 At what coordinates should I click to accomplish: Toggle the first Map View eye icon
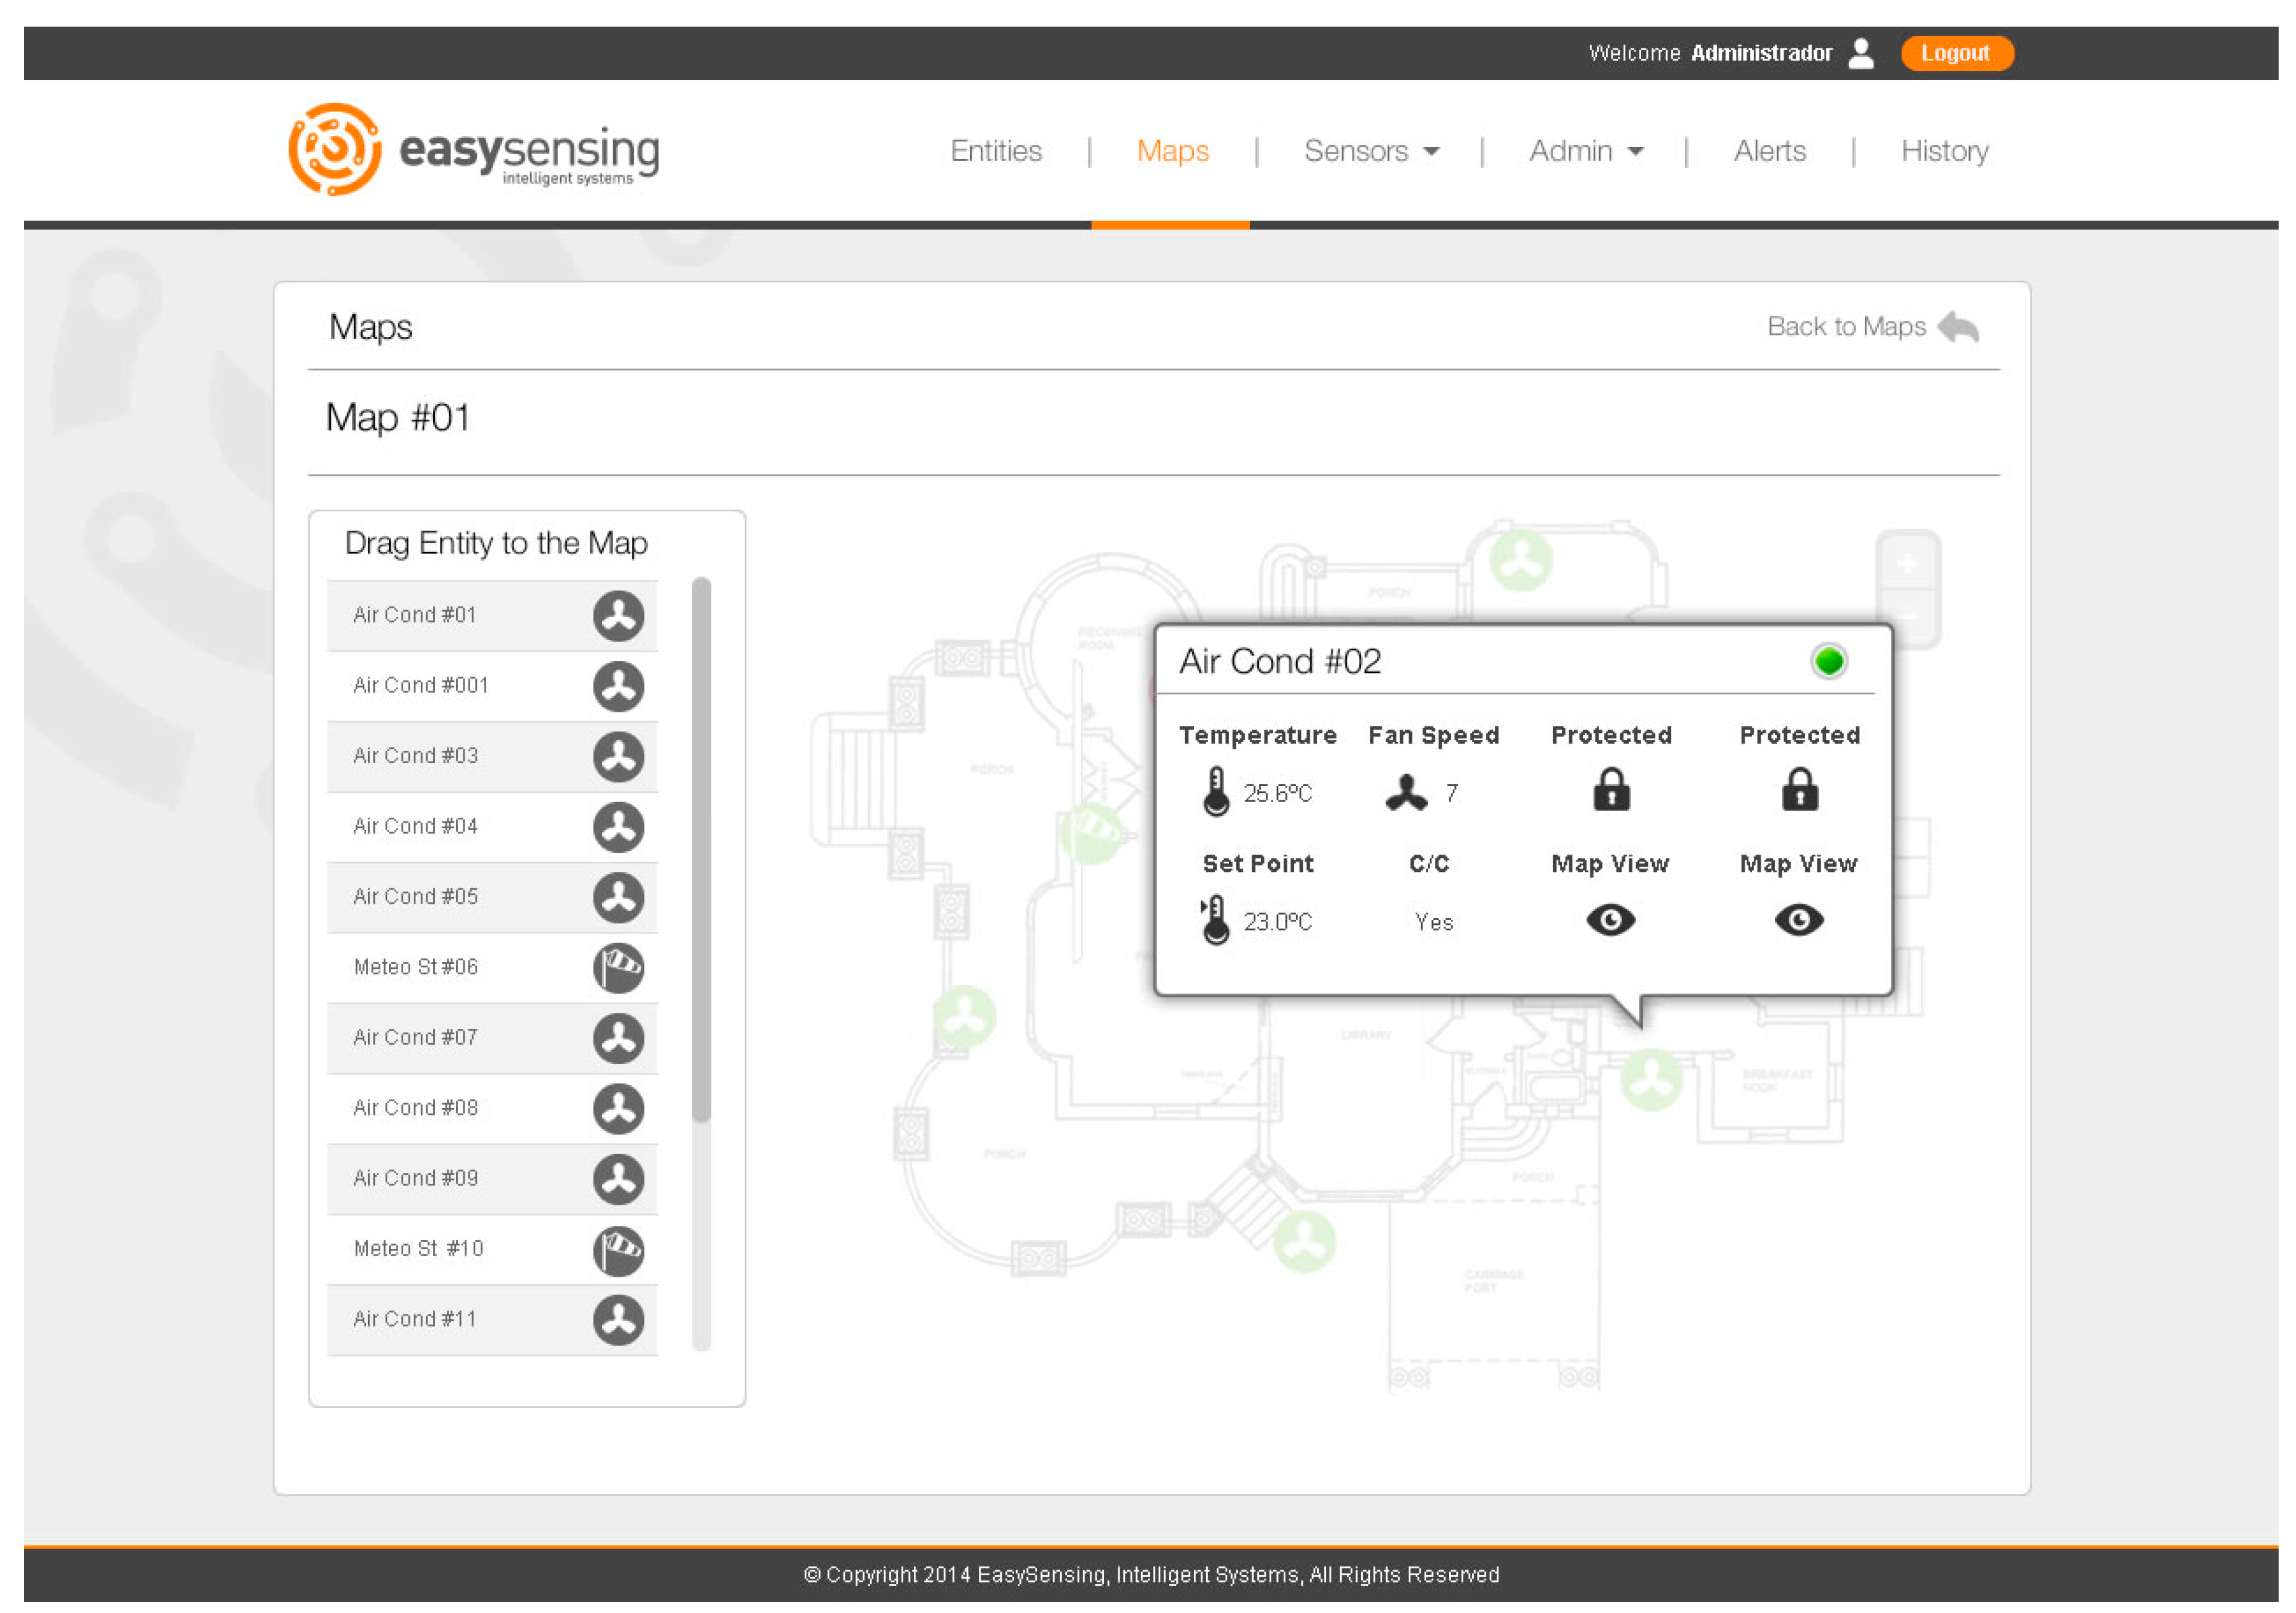pyautogui.click(x=1610, y=920)
